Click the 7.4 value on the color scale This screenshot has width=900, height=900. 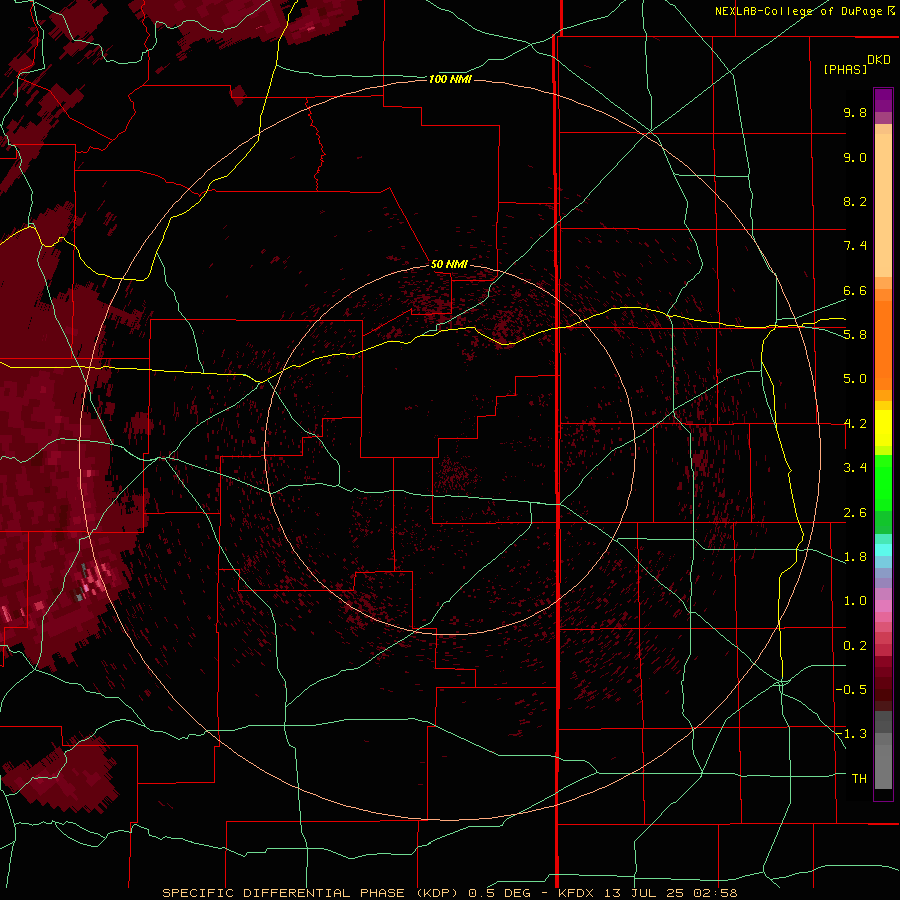[855, 246]
